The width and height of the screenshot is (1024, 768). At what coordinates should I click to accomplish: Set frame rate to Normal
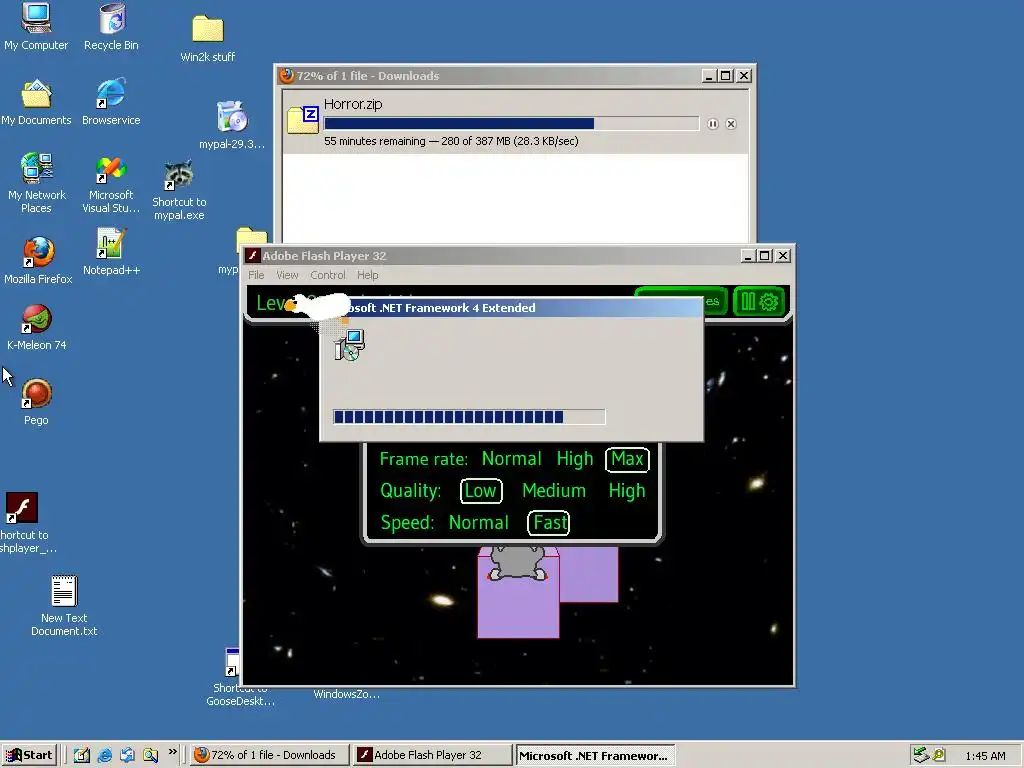[511, 459]
